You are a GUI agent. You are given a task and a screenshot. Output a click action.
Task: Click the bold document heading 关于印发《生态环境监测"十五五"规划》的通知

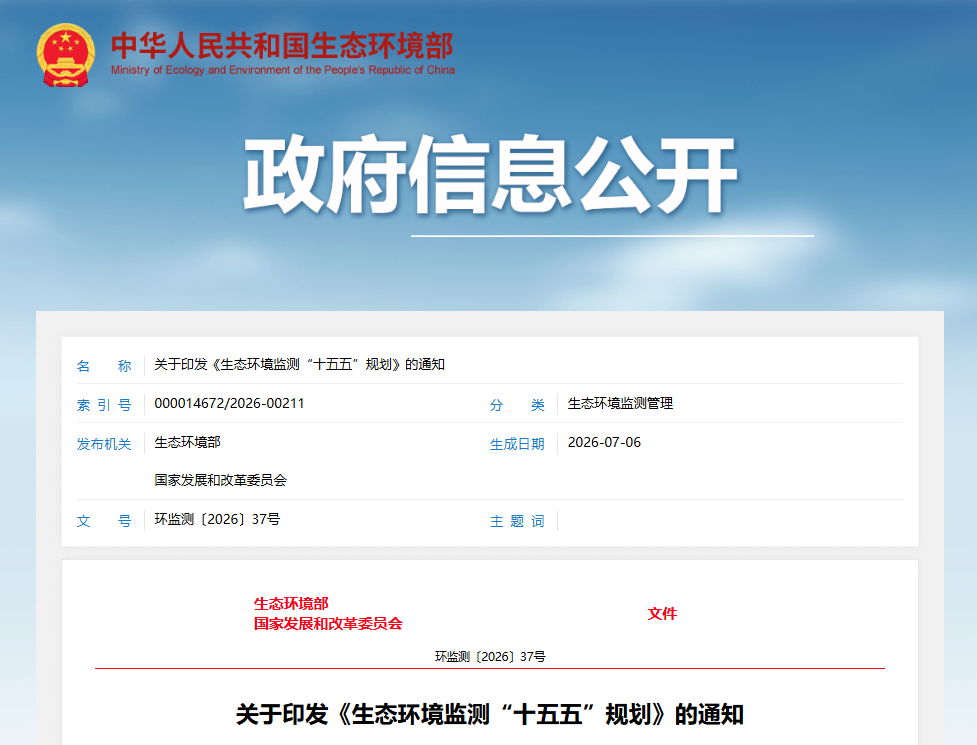(490, 714)
